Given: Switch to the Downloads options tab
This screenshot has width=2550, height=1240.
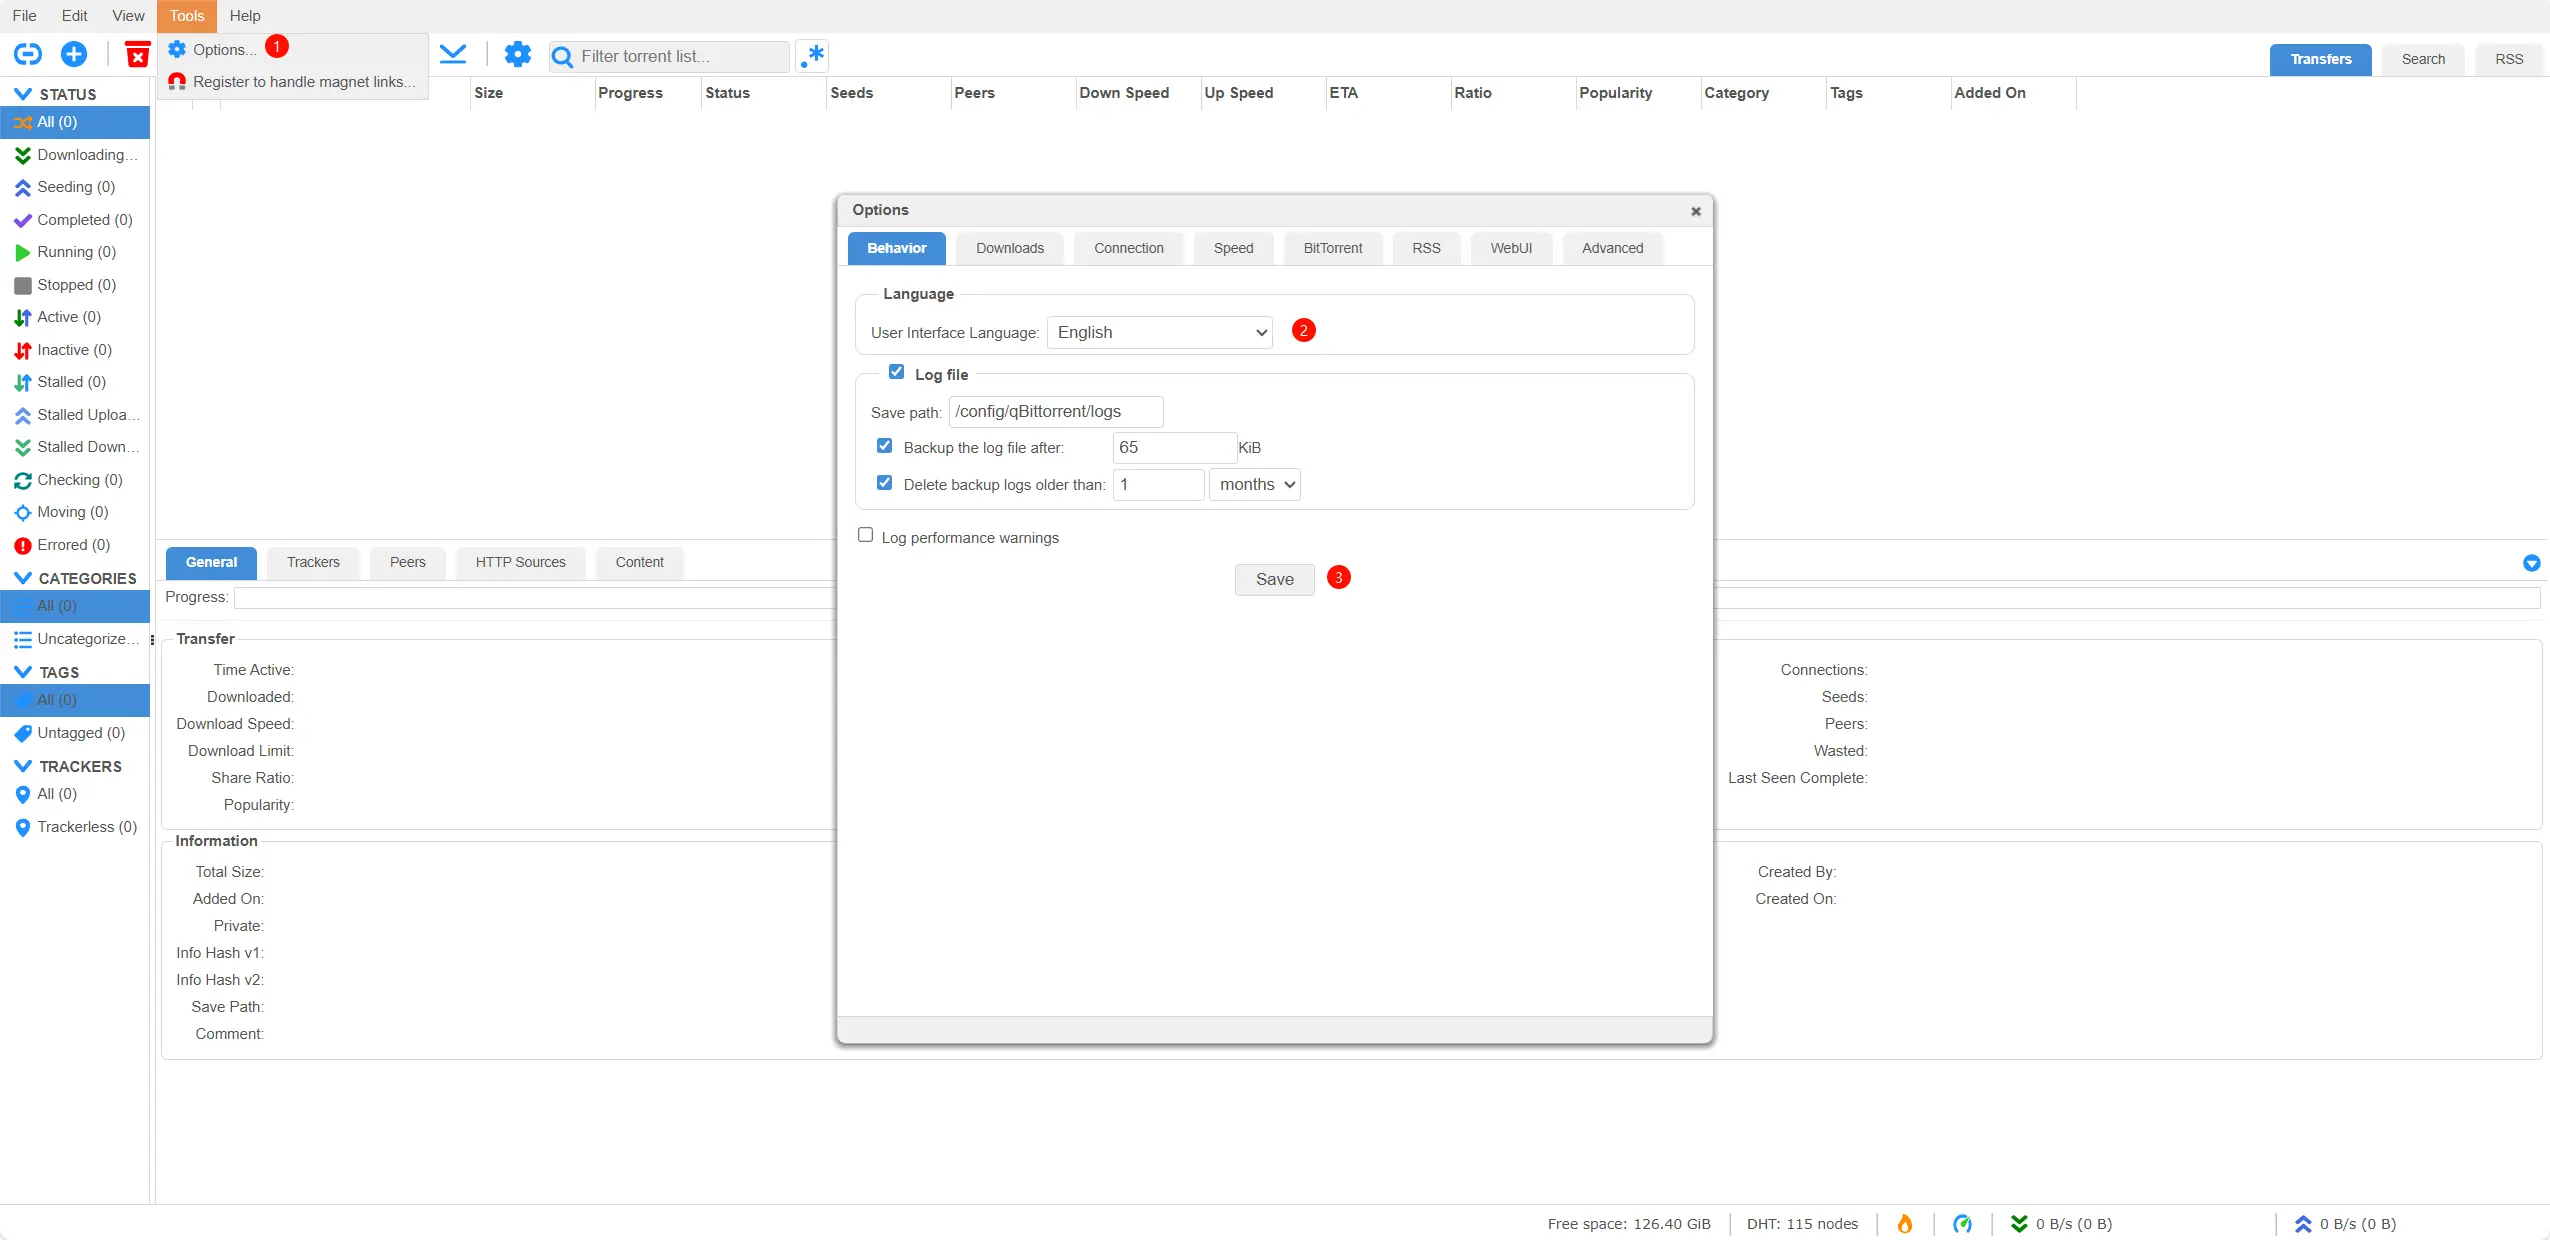Looking at the screenshot, I should (x=1009, y=248).
